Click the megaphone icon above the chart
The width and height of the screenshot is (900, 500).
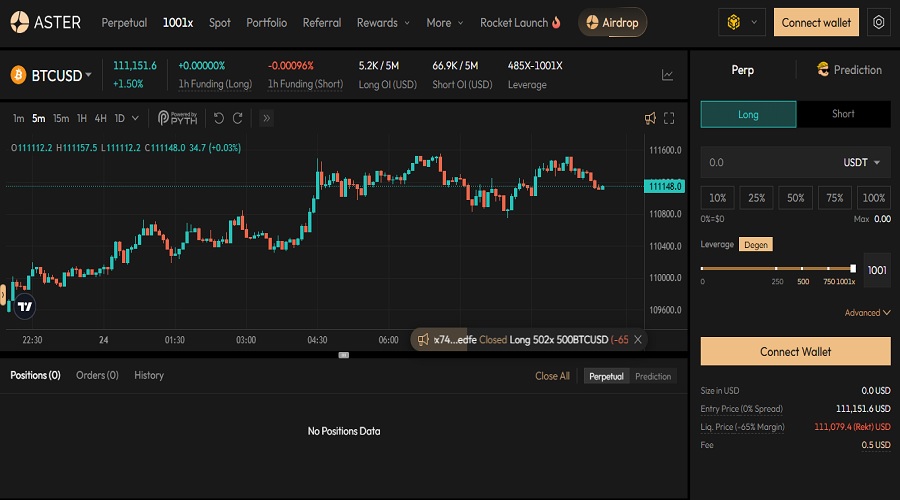coord(650,118)
